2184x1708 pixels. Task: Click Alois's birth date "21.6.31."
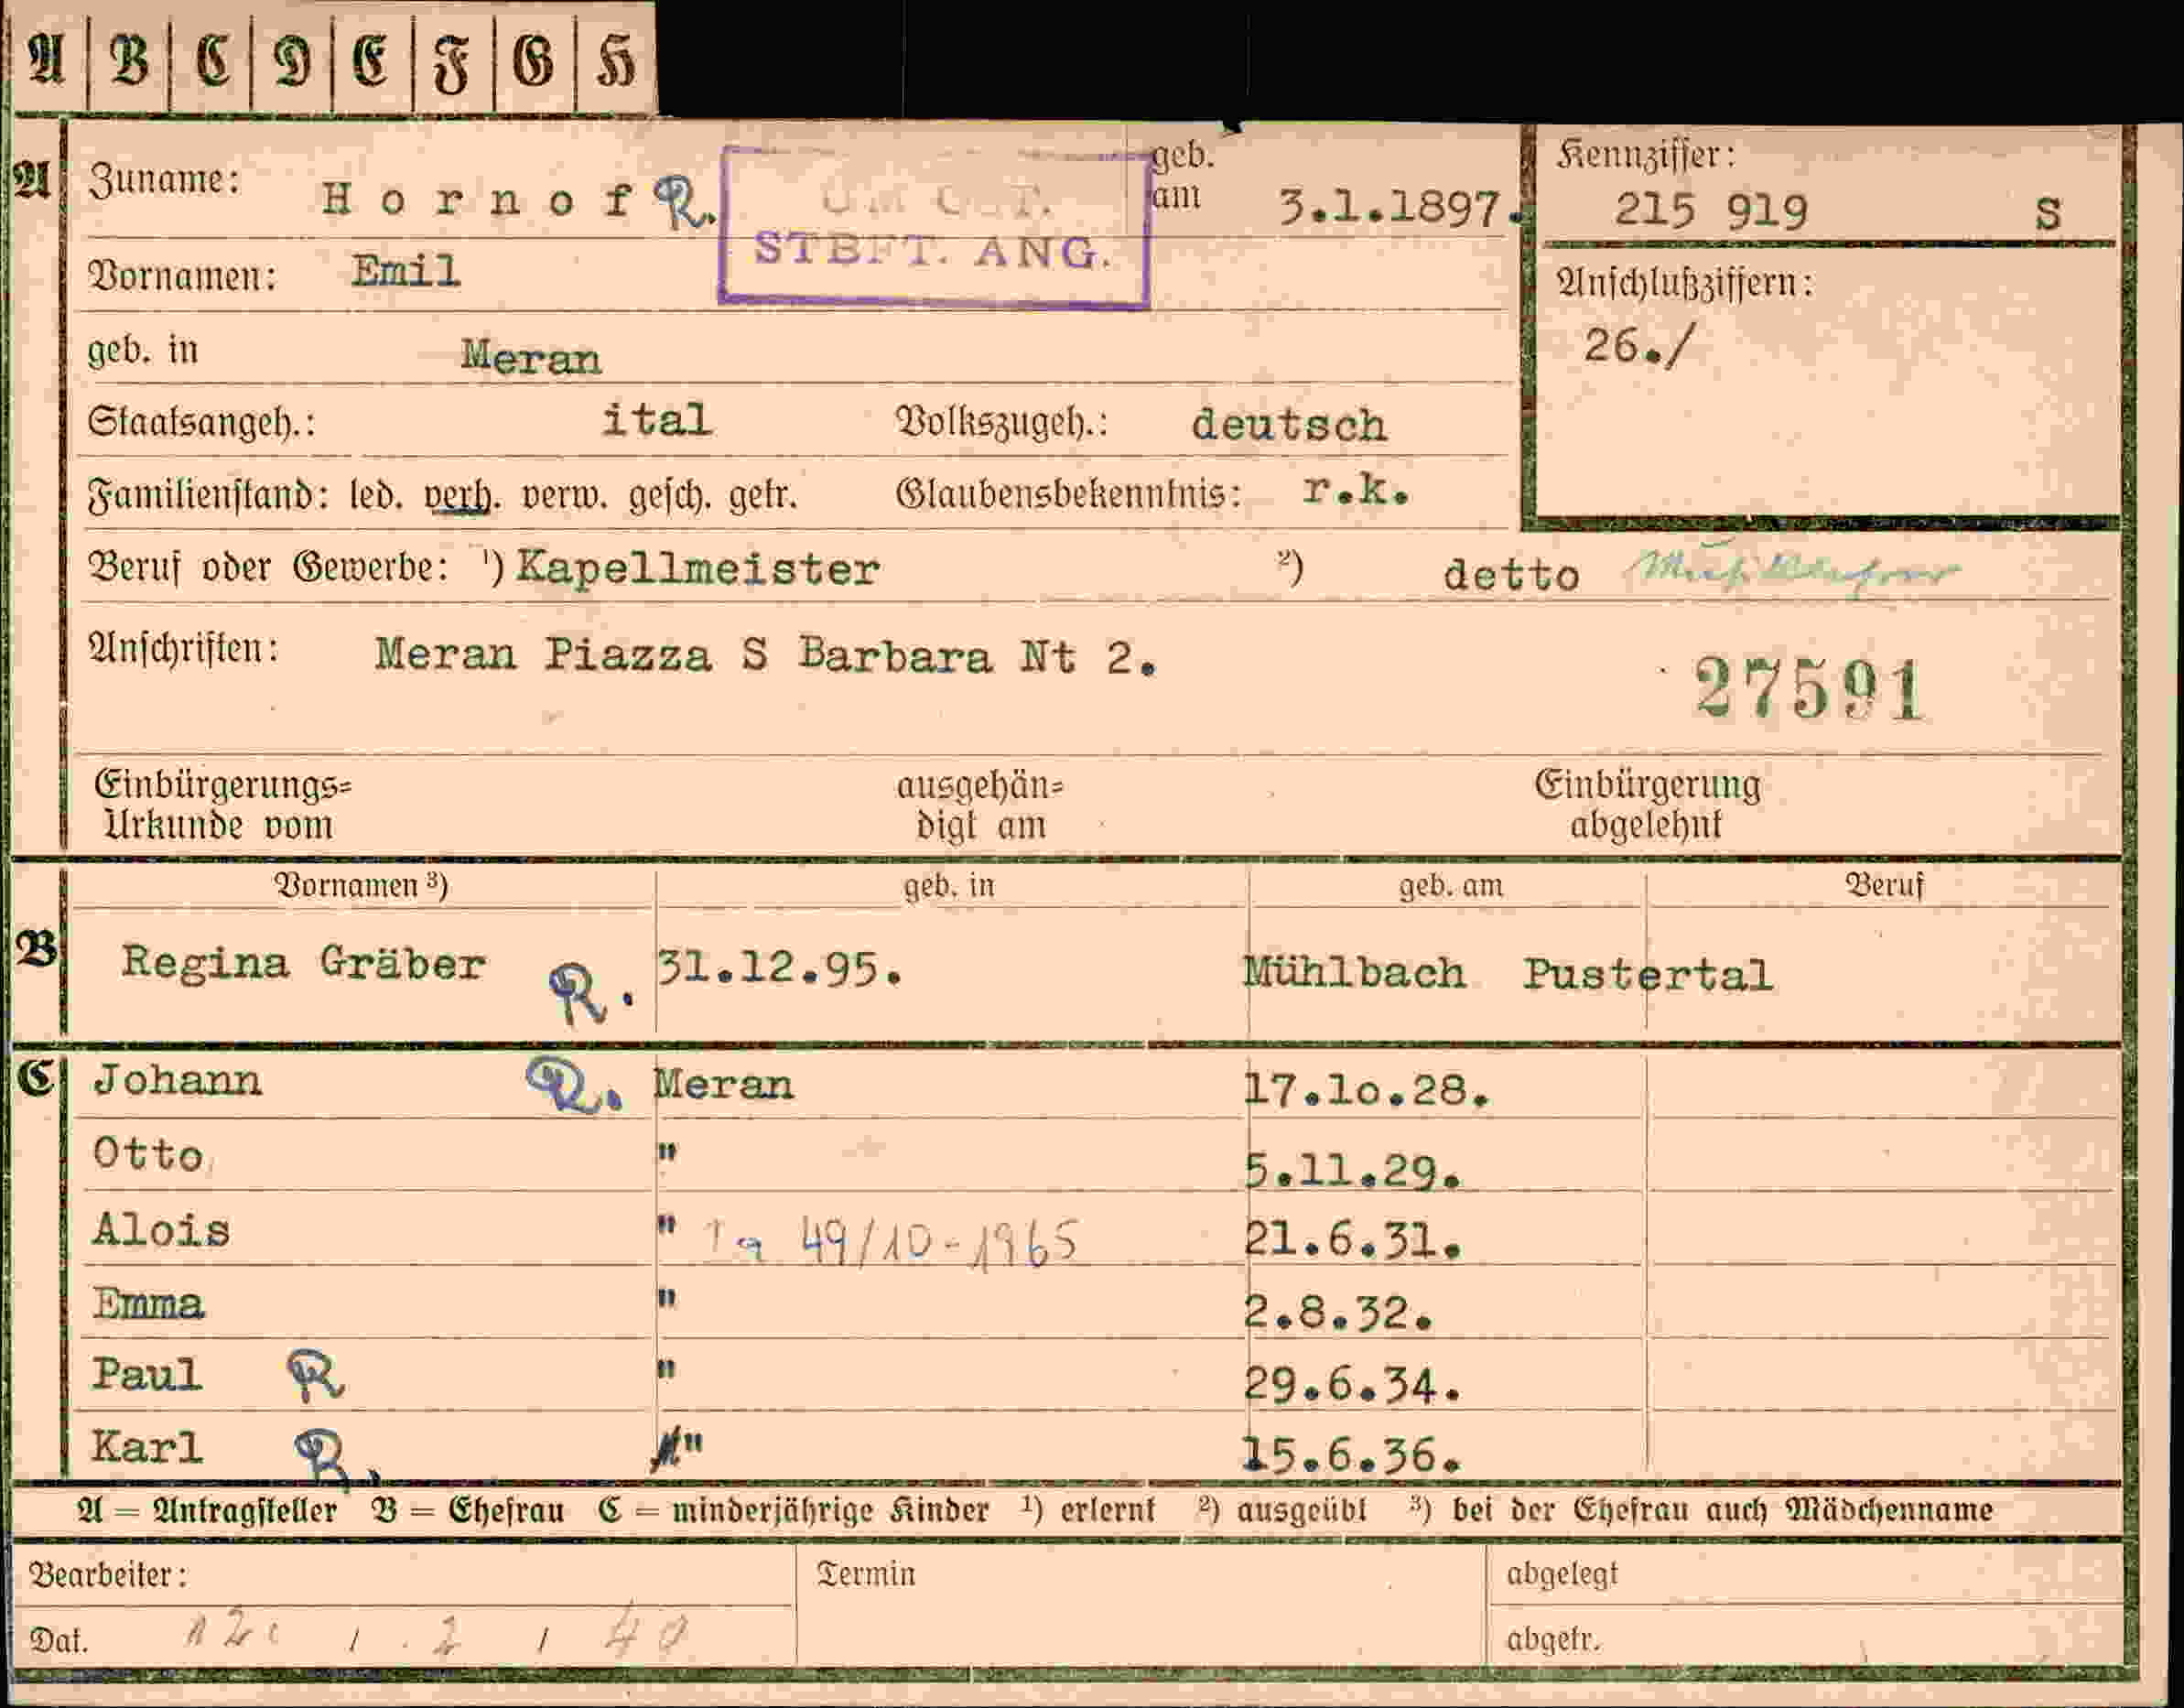click(x=1353, y=1241)
